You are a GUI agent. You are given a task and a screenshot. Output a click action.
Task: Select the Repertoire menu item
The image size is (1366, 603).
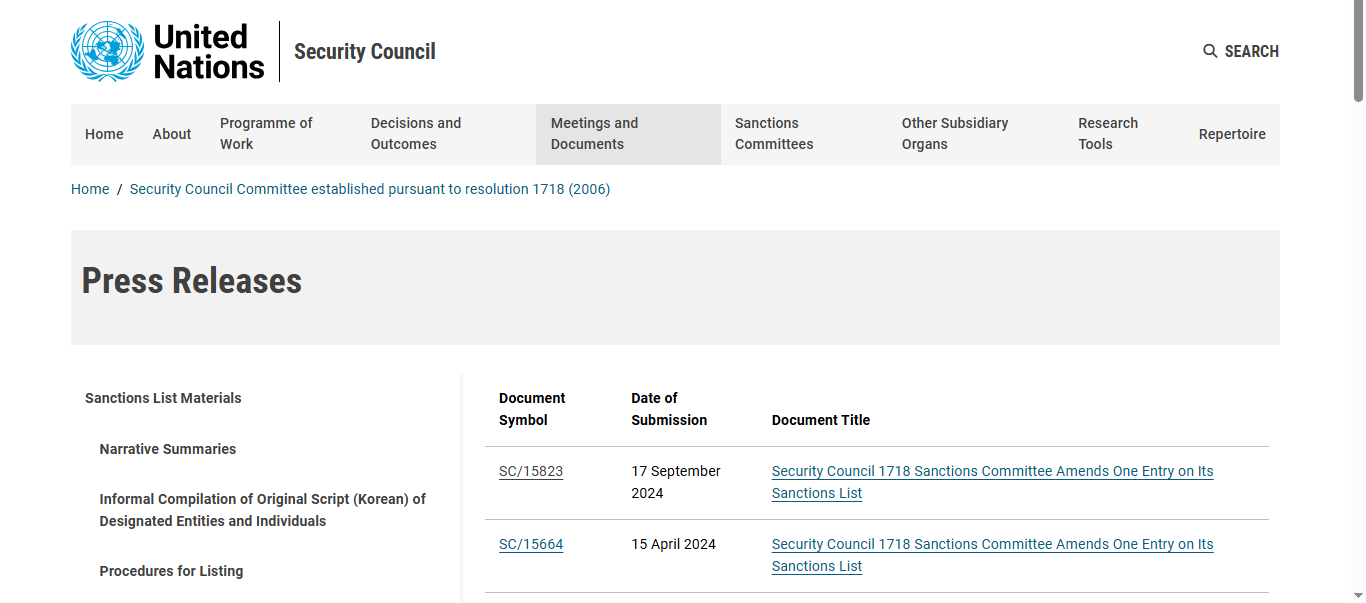[x=1232, y=134]
